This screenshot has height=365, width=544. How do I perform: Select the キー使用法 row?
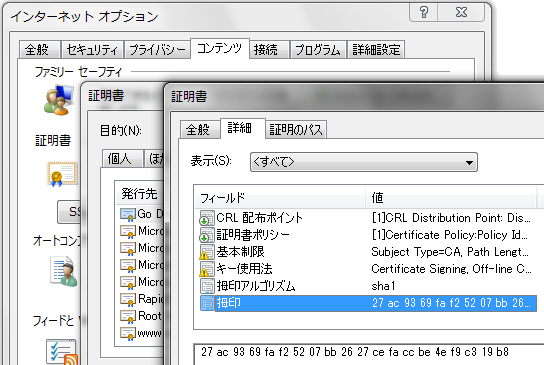[x=368, y=269]
